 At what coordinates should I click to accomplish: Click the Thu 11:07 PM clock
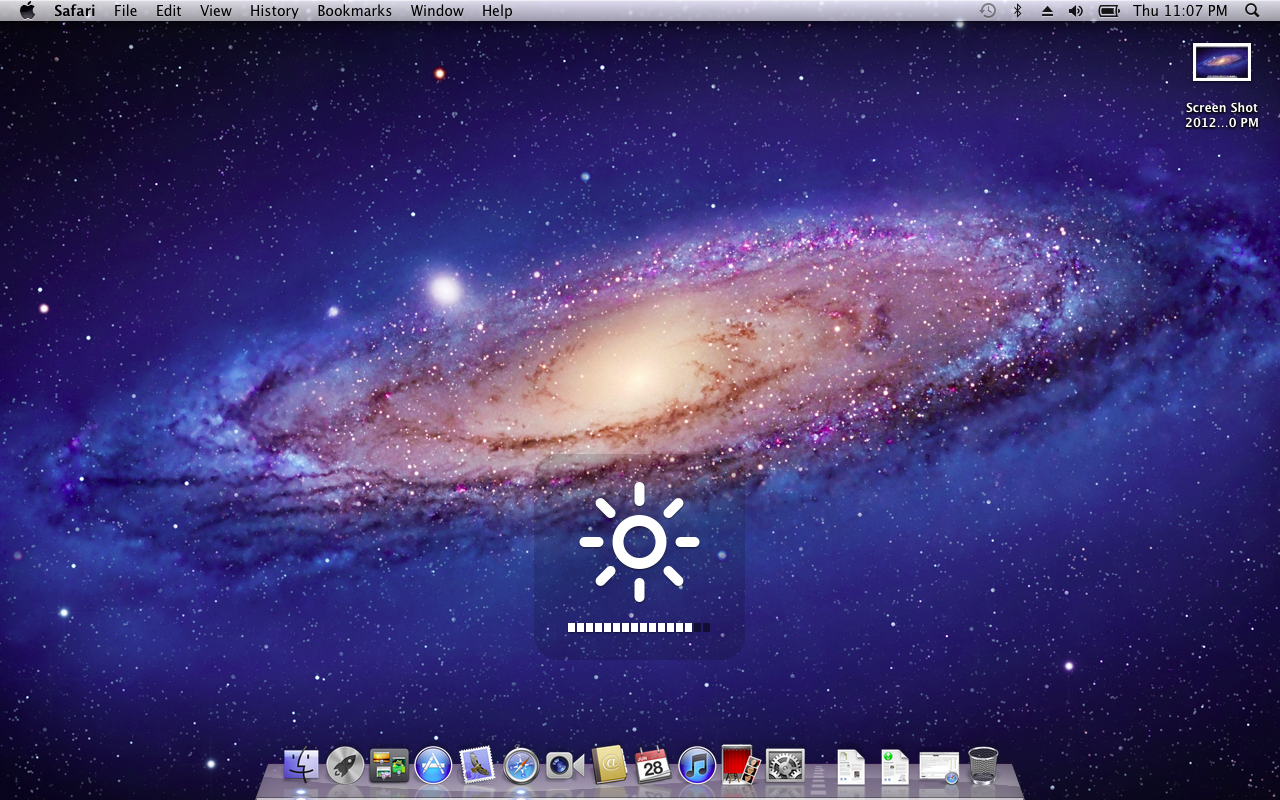tap(1180, 11)
